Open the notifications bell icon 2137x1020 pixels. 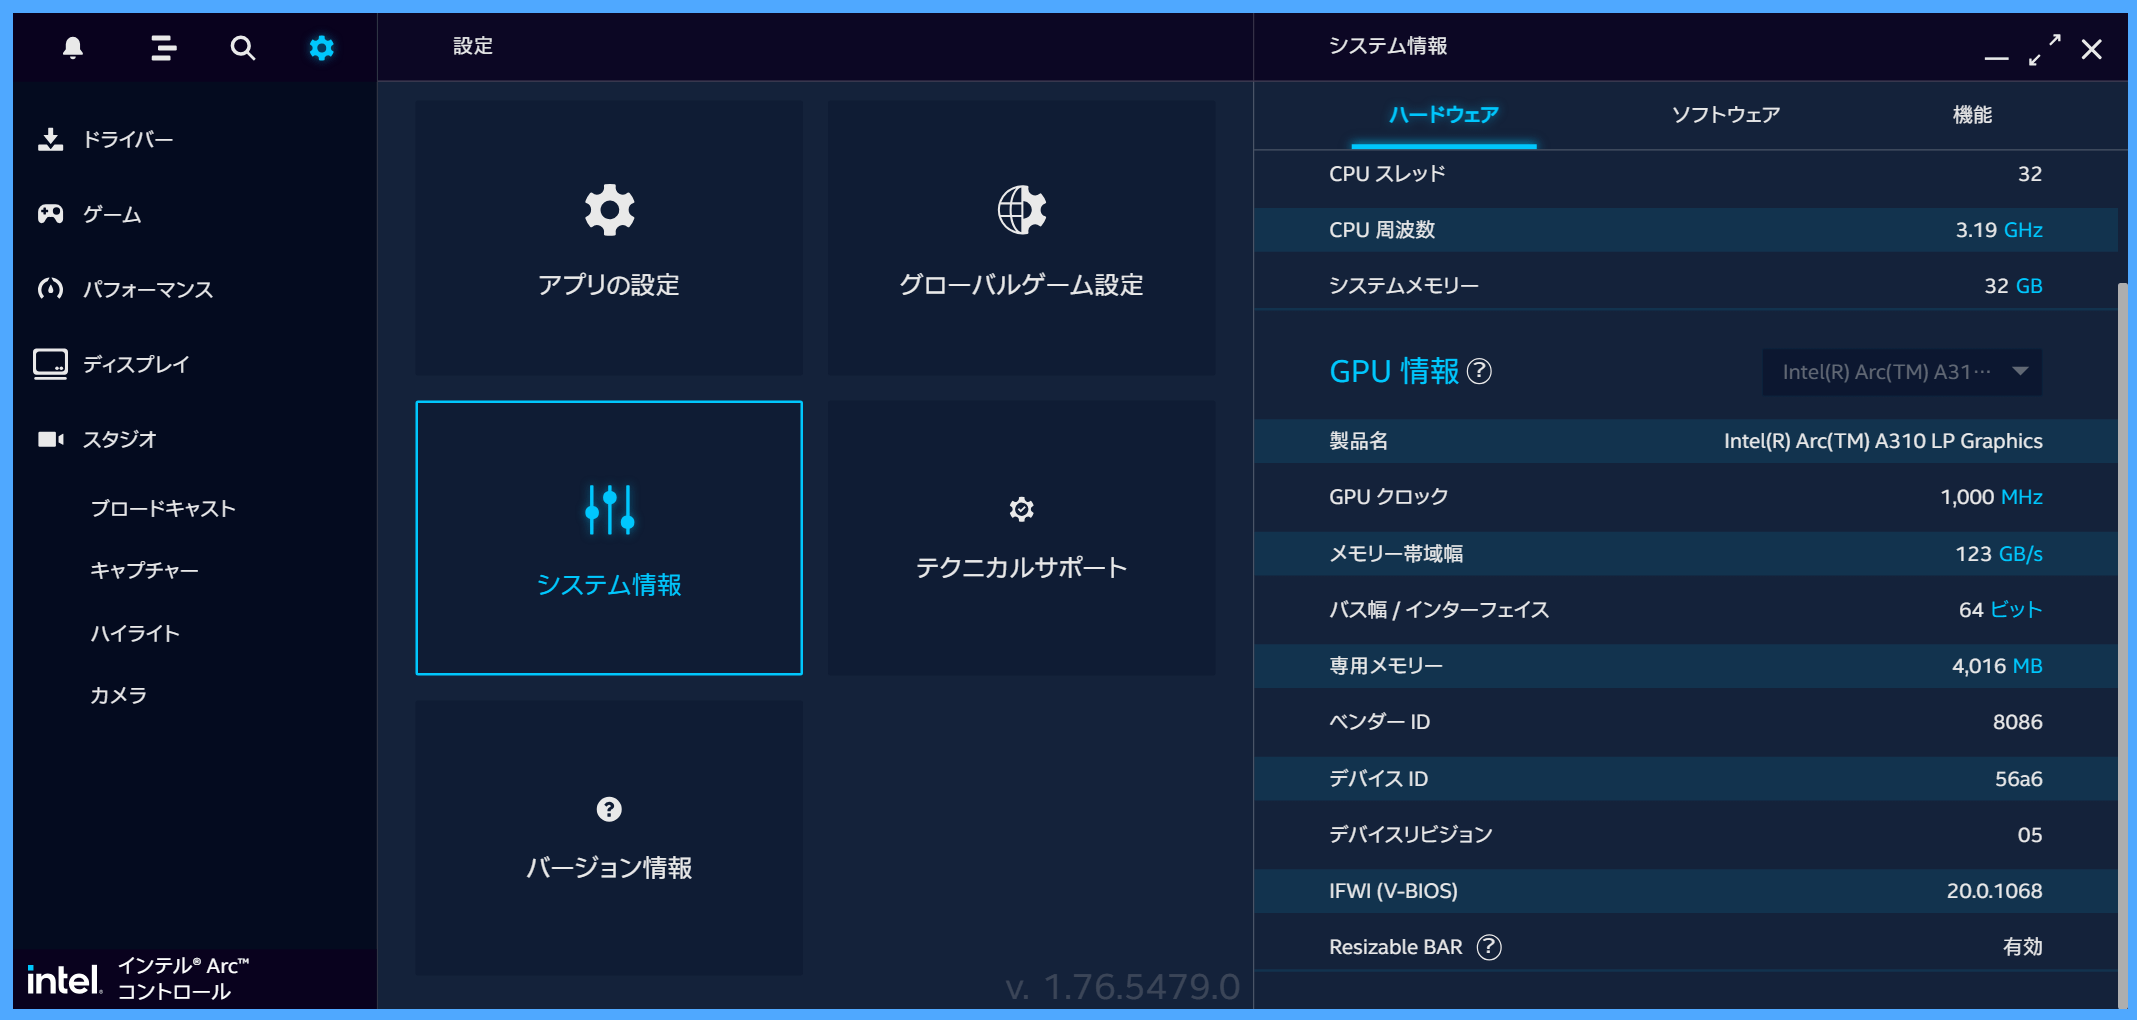click(x=73, y=47)
